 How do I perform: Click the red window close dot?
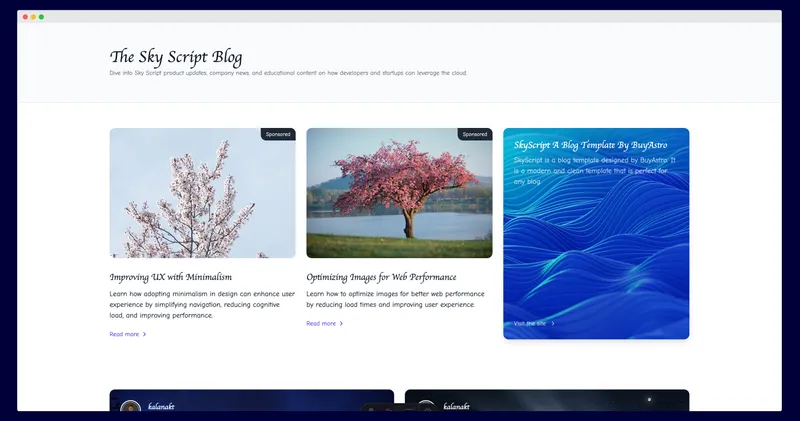[x=25, y=17]
